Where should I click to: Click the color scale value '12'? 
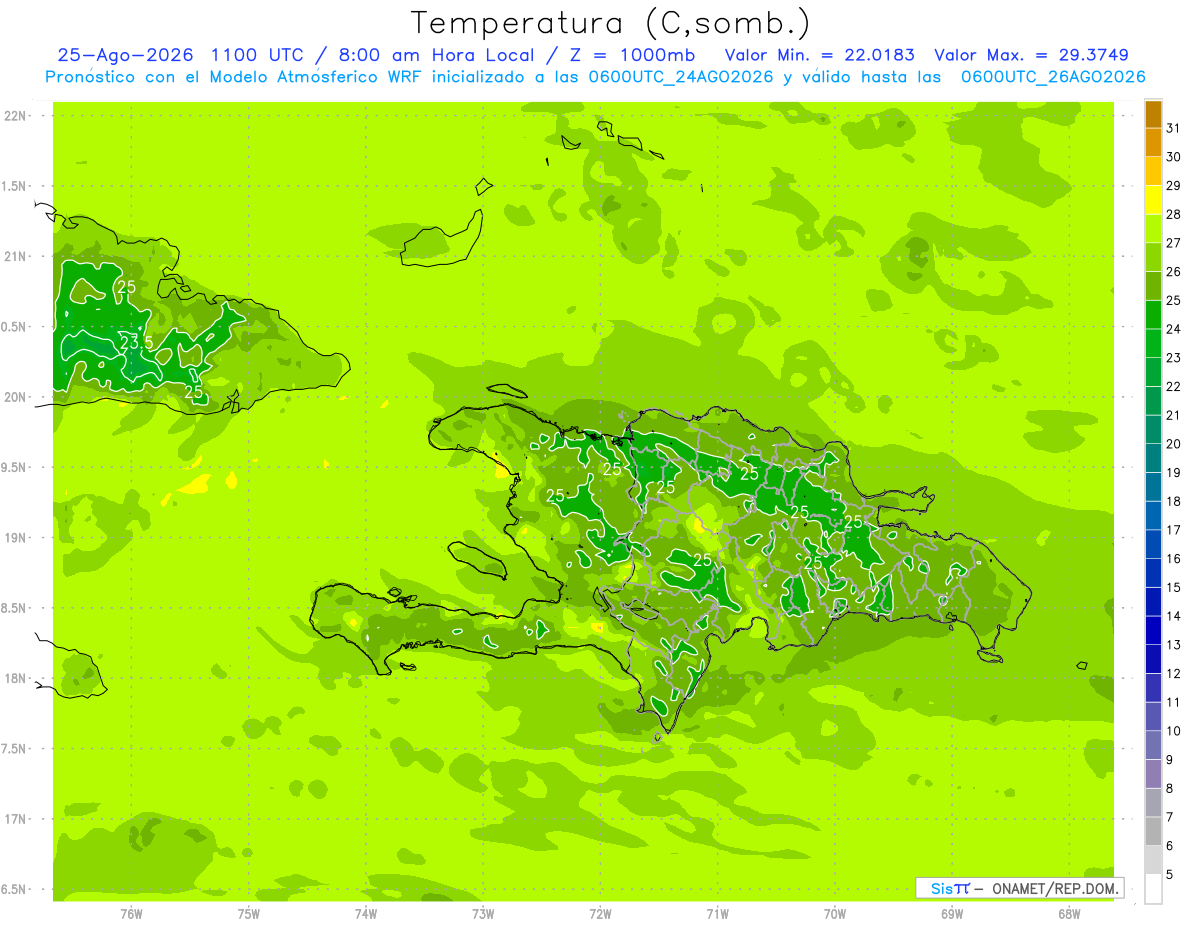[x=1174, y=674]
